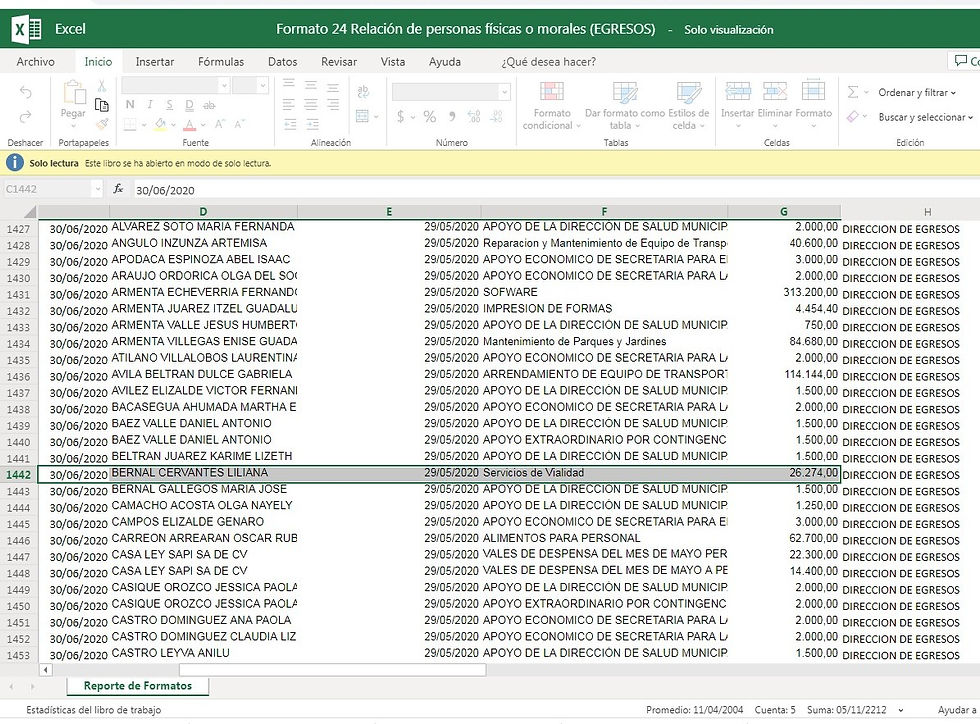
Task: Click the ¿Qué desea hacer? search box
Action: (x=548, y=62)
